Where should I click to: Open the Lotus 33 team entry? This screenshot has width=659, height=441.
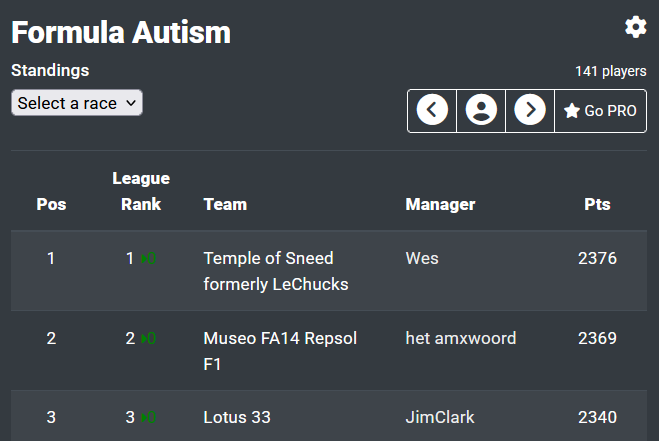coord(237,417)
